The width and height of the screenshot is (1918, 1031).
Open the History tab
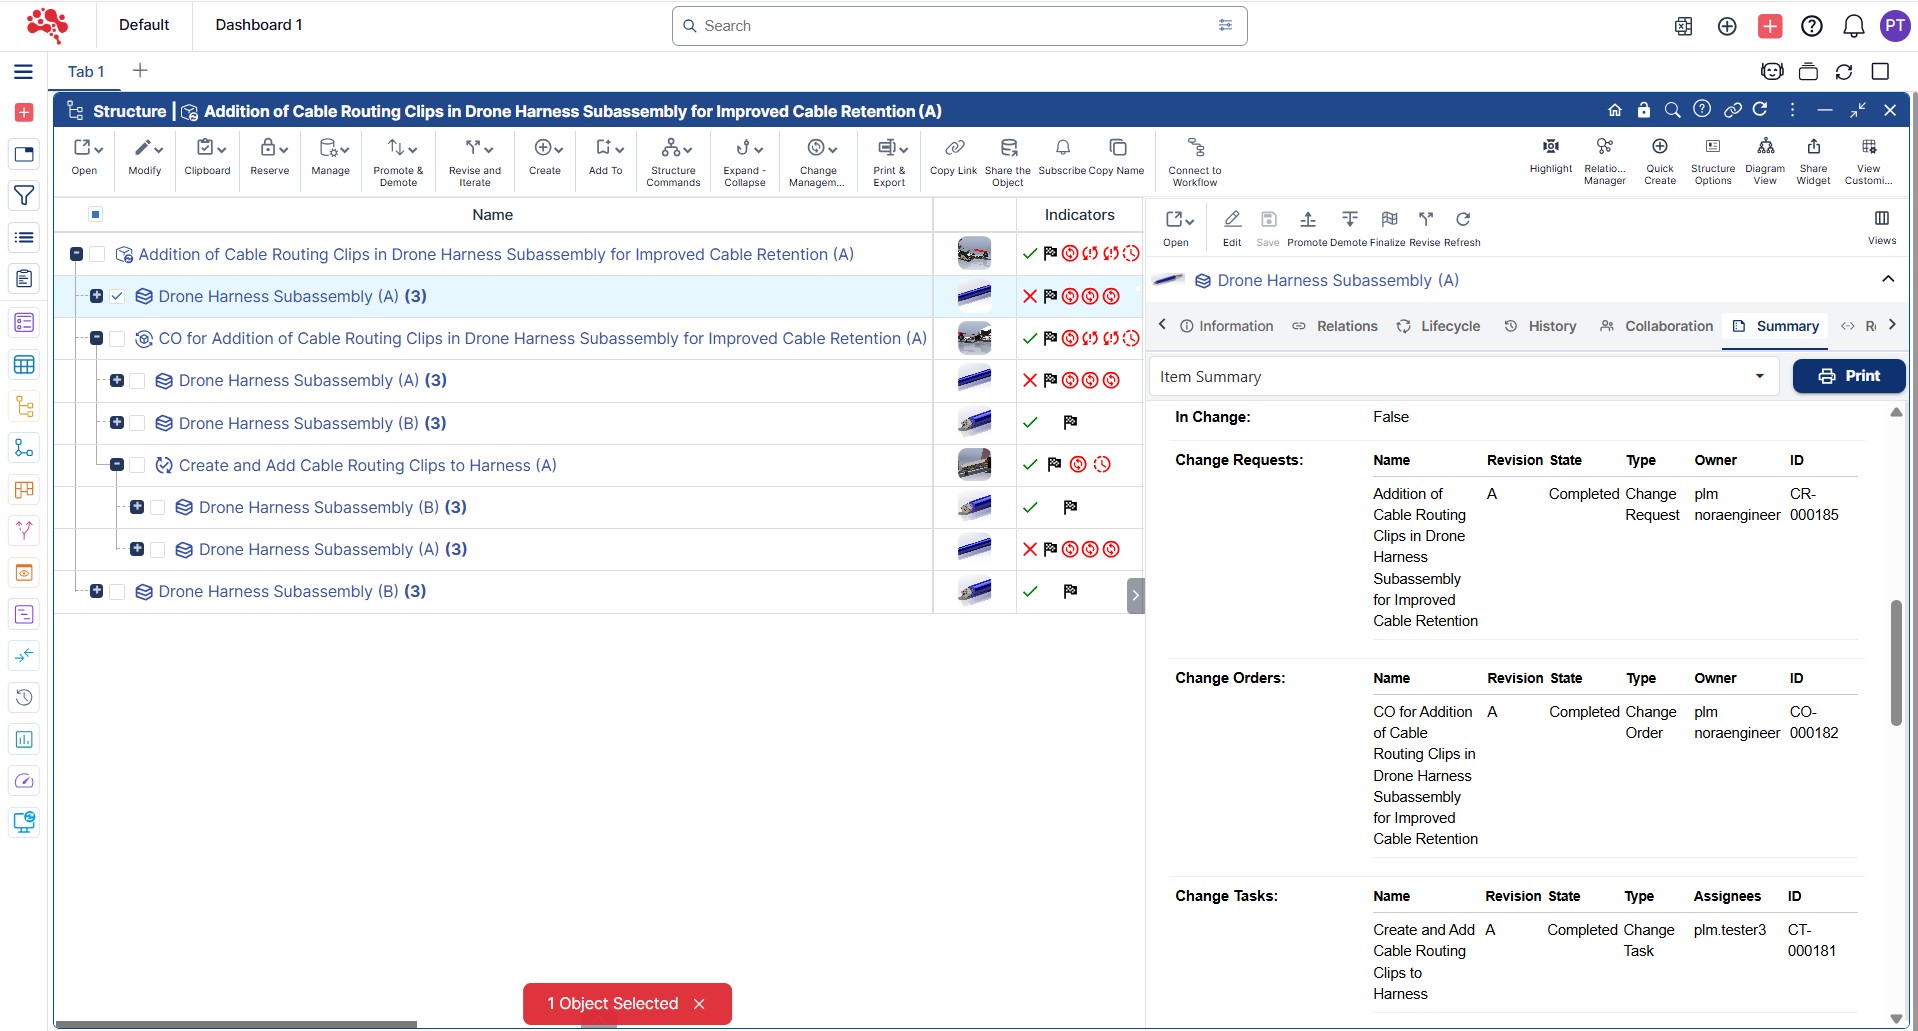click(1541, 326)
